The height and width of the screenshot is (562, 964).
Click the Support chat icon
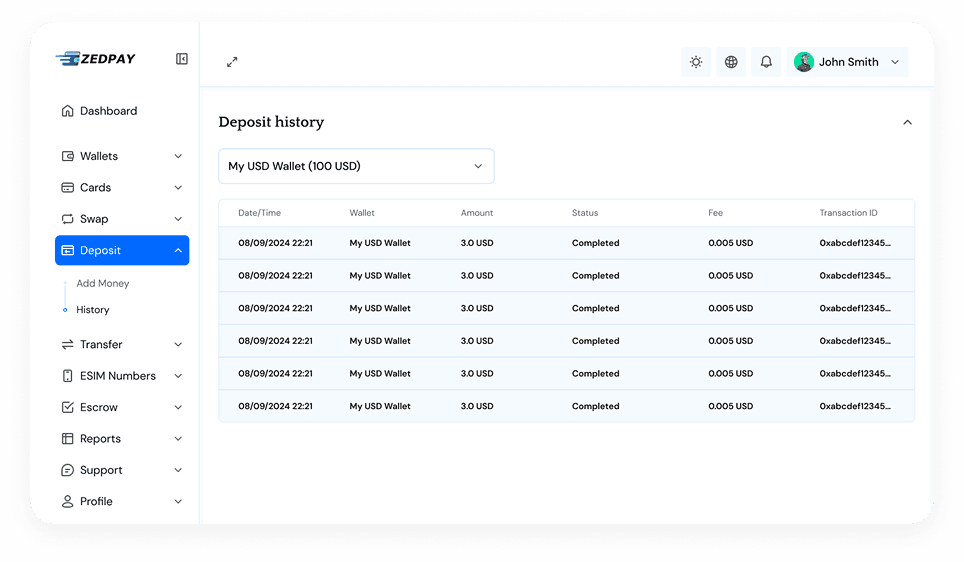point(68,470)
